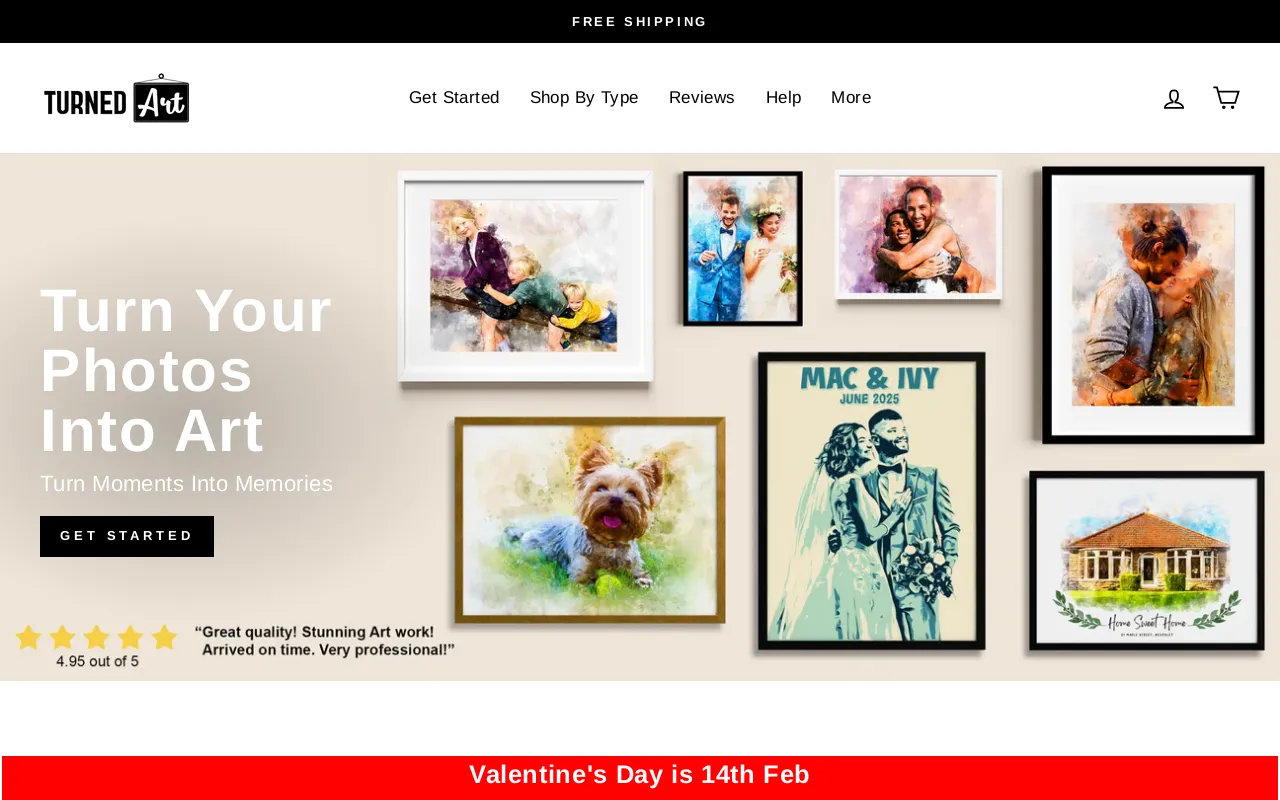
Task: Expand the Shop By Type menu
Action: point(584,98)
